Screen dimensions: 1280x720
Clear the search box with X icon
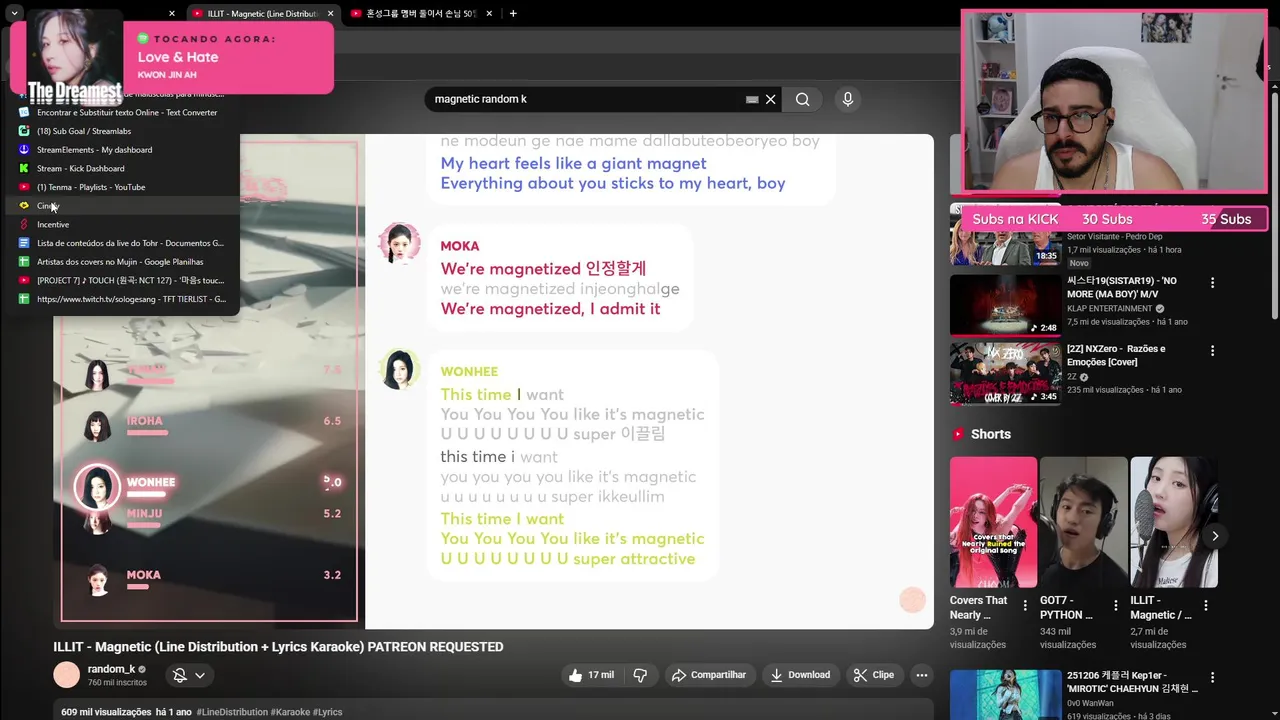(770, 99)
